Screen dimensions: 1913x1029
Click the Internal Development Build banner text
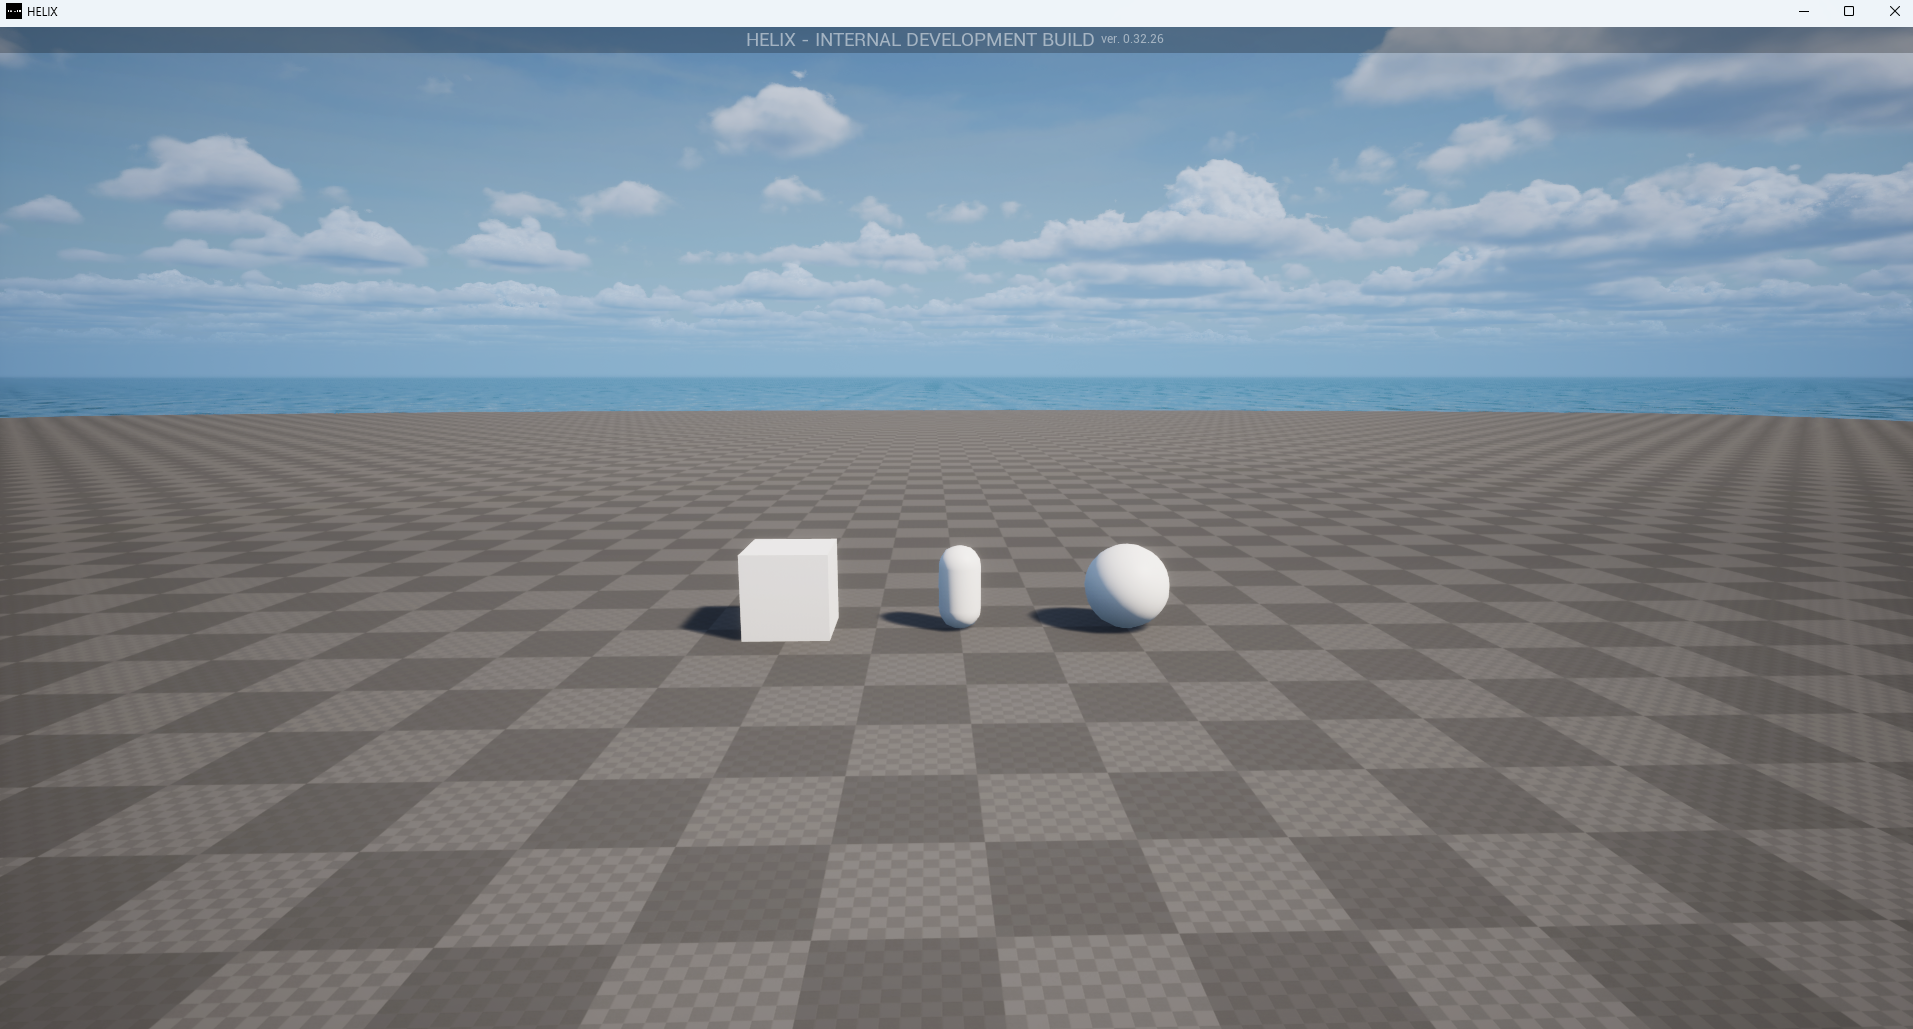coord(919,40)
